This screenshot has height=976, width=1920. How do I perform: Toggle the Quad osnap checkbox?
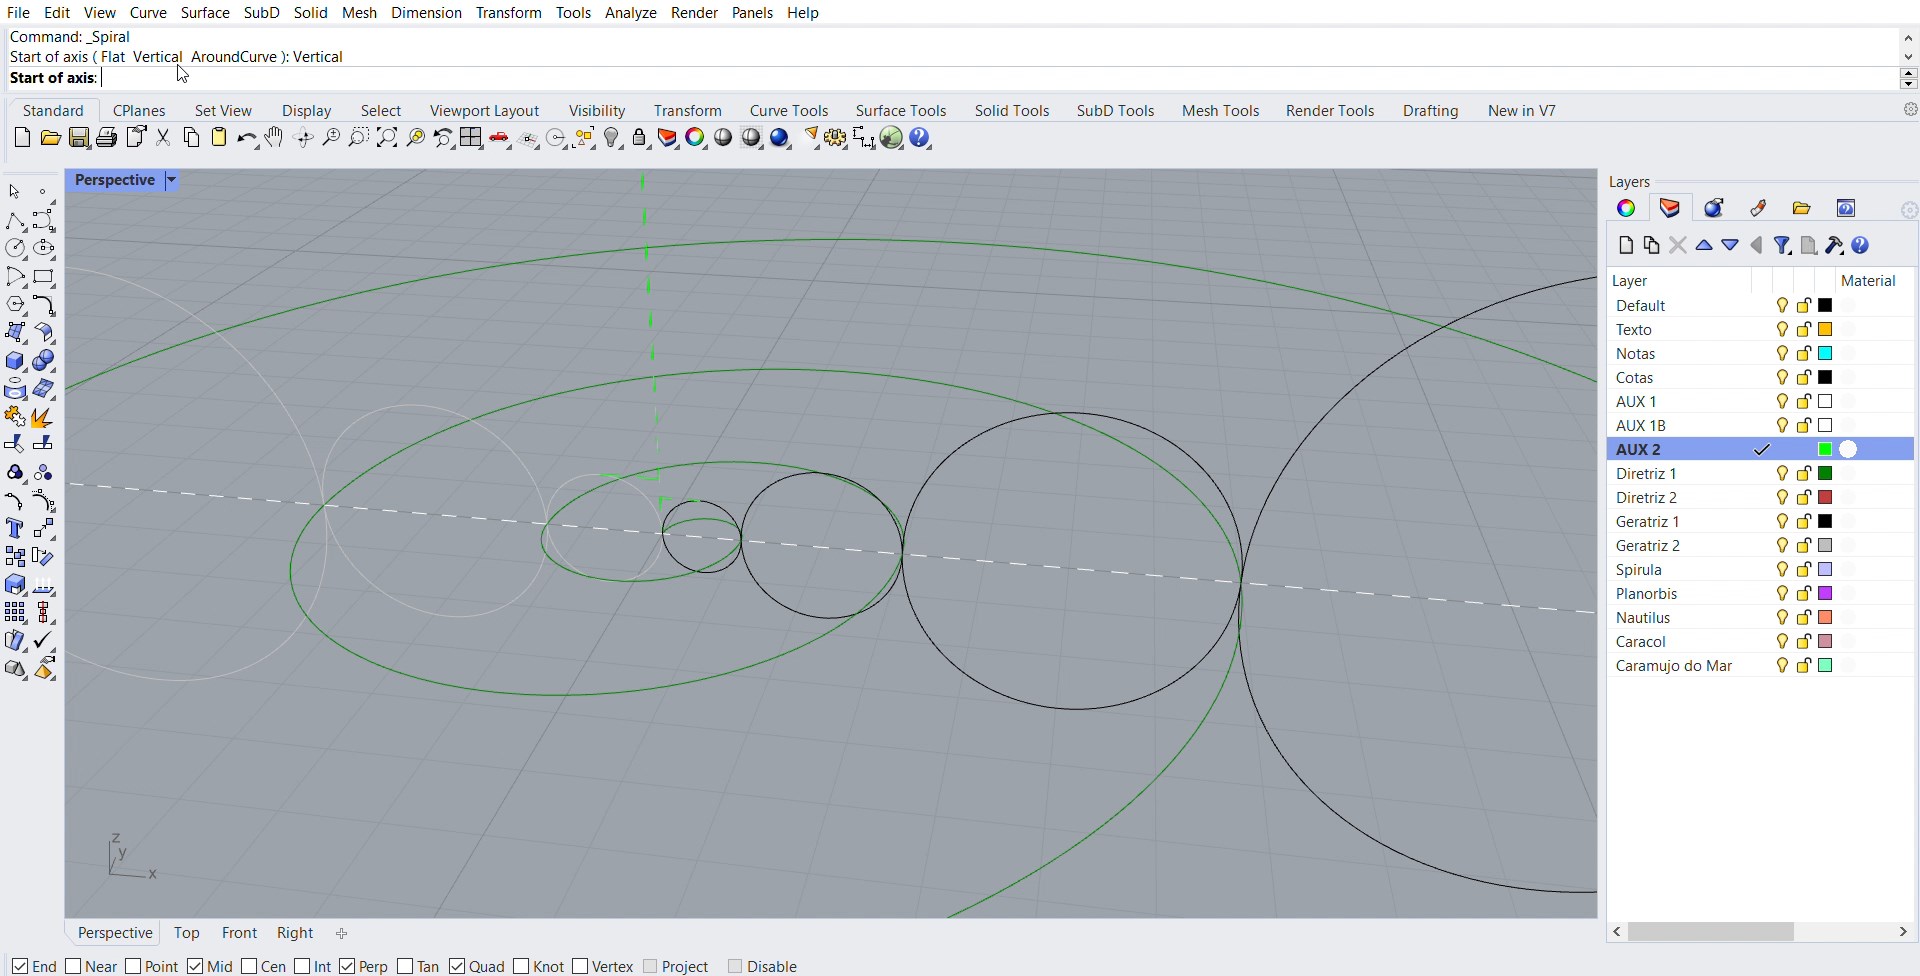[457, 966]
